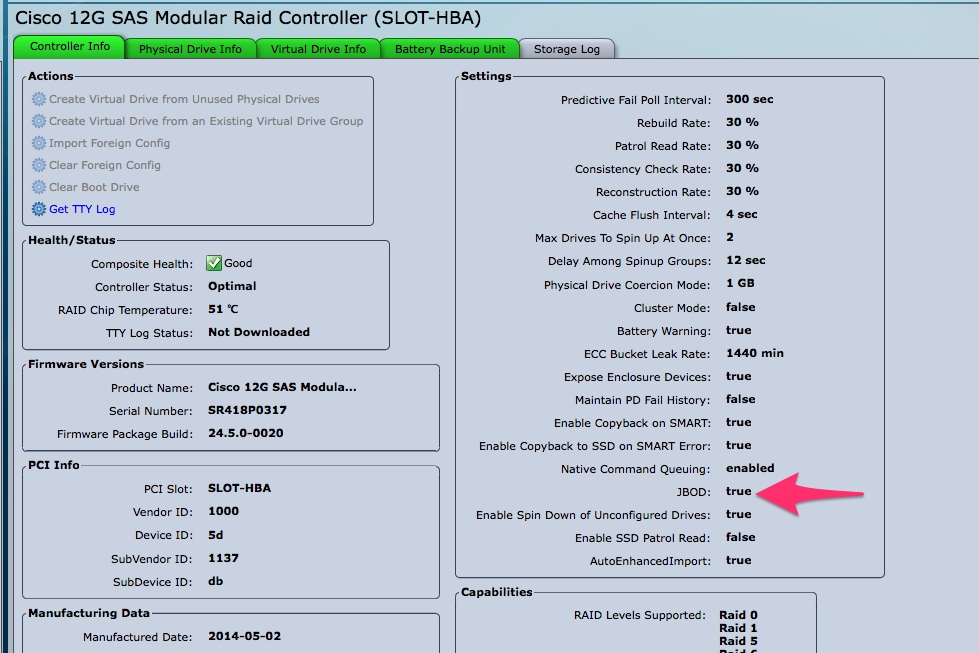
Task: Click Raid 5 under RAID Levels Supported
Action: 738,641
